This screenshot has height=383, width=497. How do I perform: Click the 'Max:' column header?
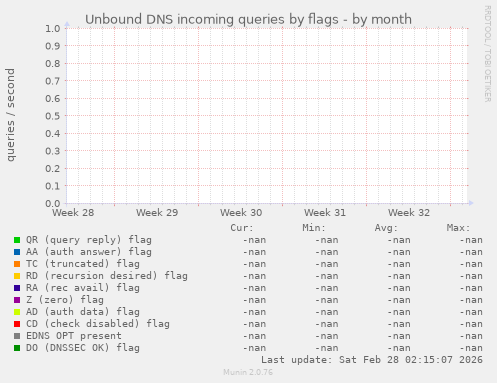[458, 228]
